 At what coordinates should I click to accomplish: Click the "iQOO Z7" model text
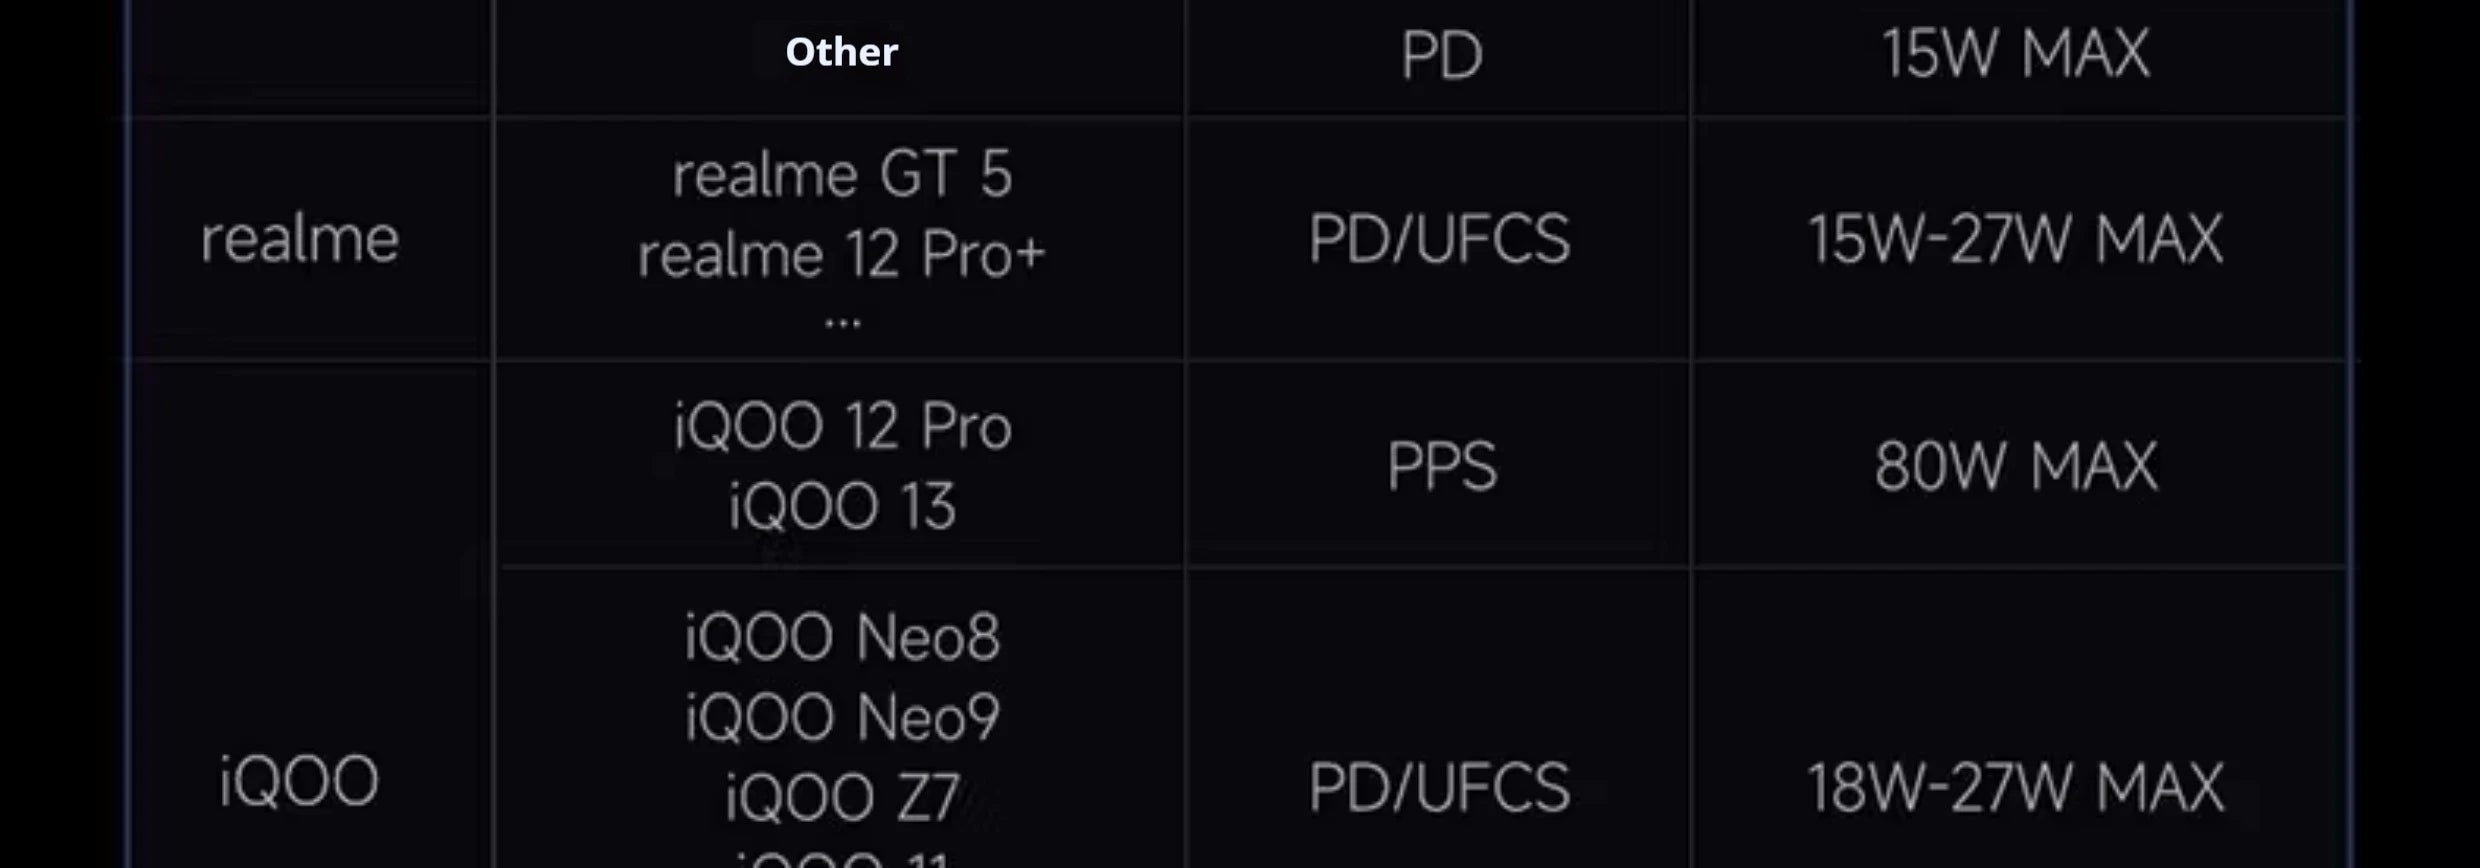[x=842, y=797]
